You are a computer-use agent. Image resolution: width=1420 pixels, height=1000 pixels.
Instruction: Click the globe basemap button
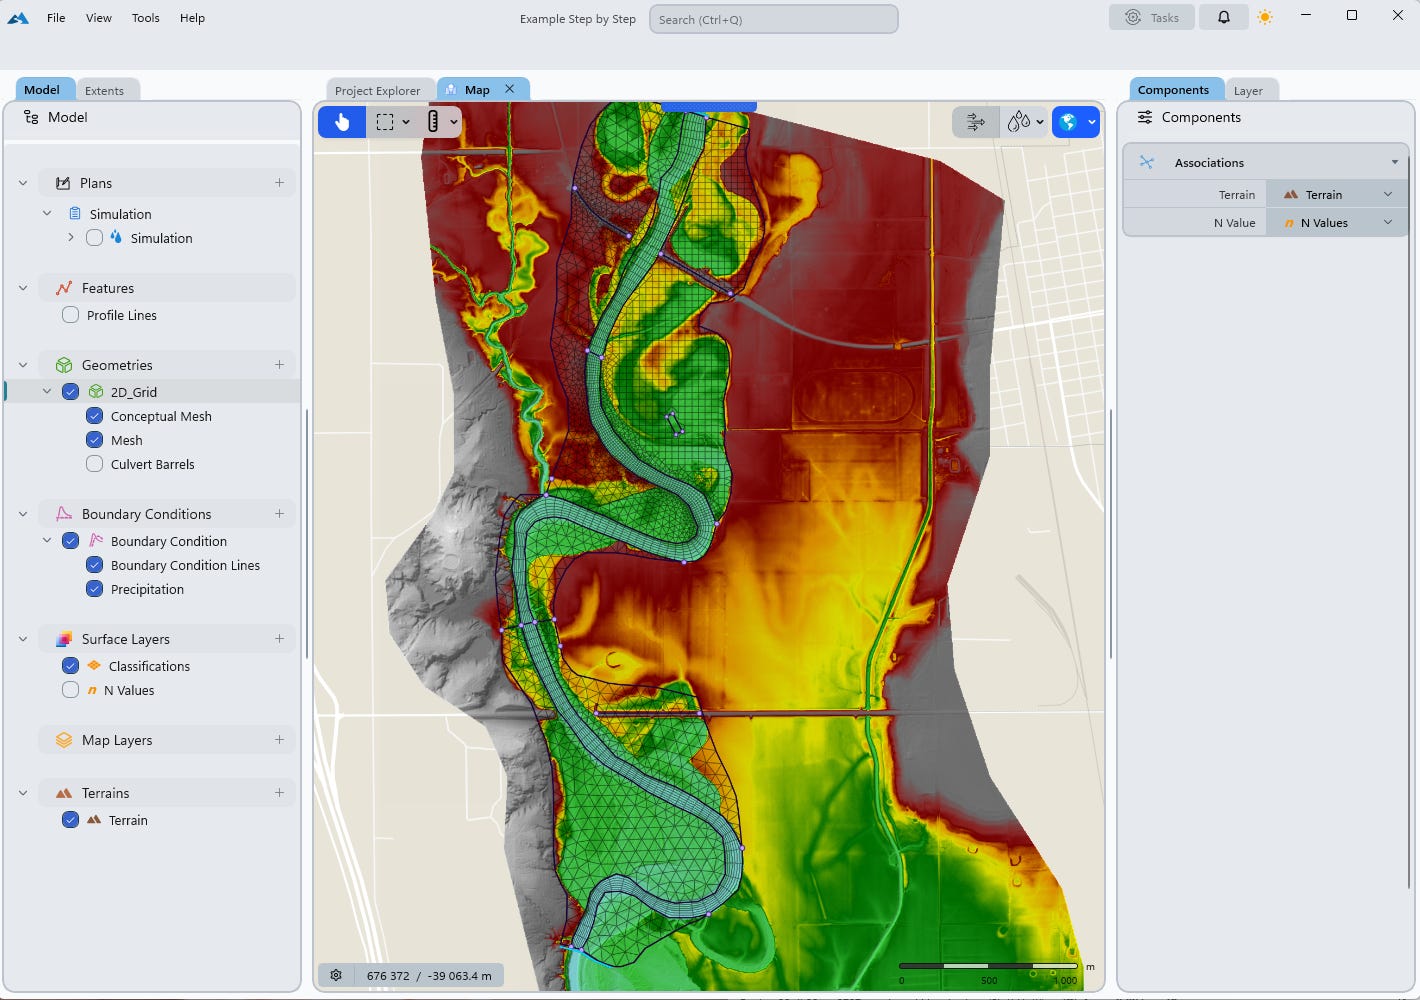[x=1068, y=122]
